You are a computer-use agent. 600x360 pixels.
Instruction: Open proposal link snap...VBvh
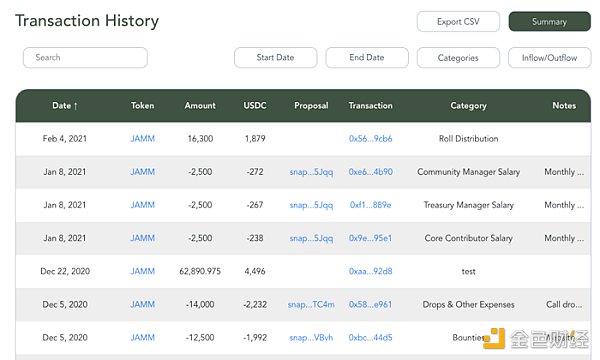(x=311, y=338)
